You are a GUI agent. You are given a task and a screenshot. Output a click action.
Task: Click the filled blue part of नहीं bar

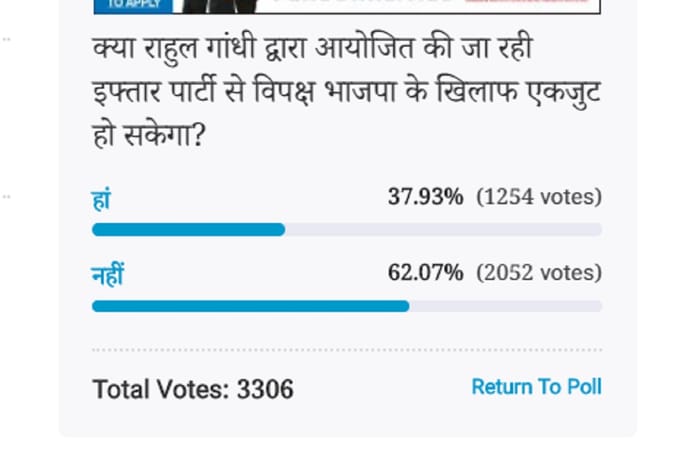[x=250, y=306]
